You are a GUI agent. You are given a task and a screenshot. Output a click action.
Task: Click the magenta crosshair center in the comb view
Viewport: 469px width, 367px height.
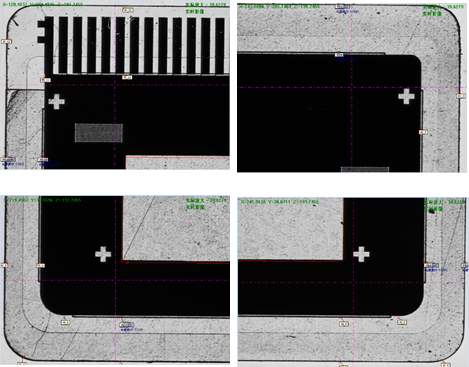click(x=115, y=85)
